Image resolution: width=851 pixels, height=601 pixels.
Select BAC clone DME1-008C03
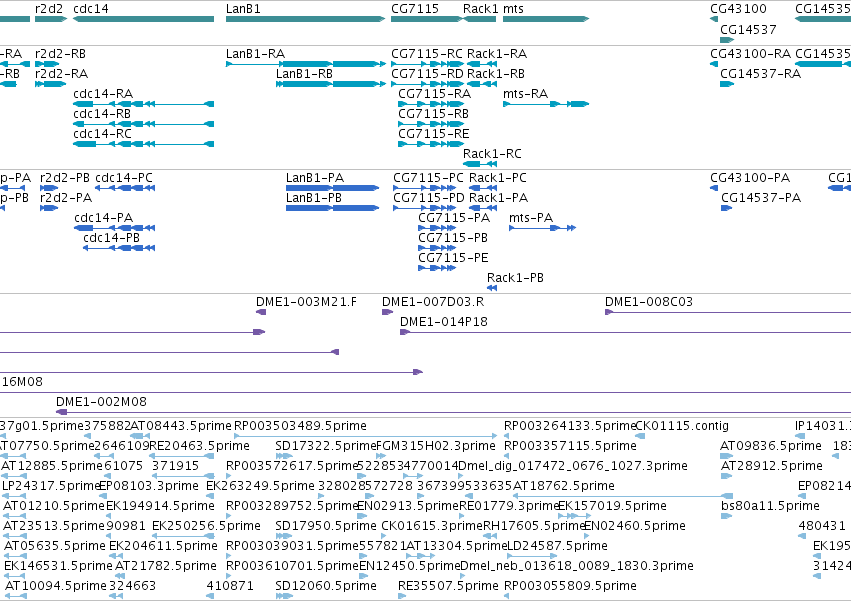(x=728, y=312)
